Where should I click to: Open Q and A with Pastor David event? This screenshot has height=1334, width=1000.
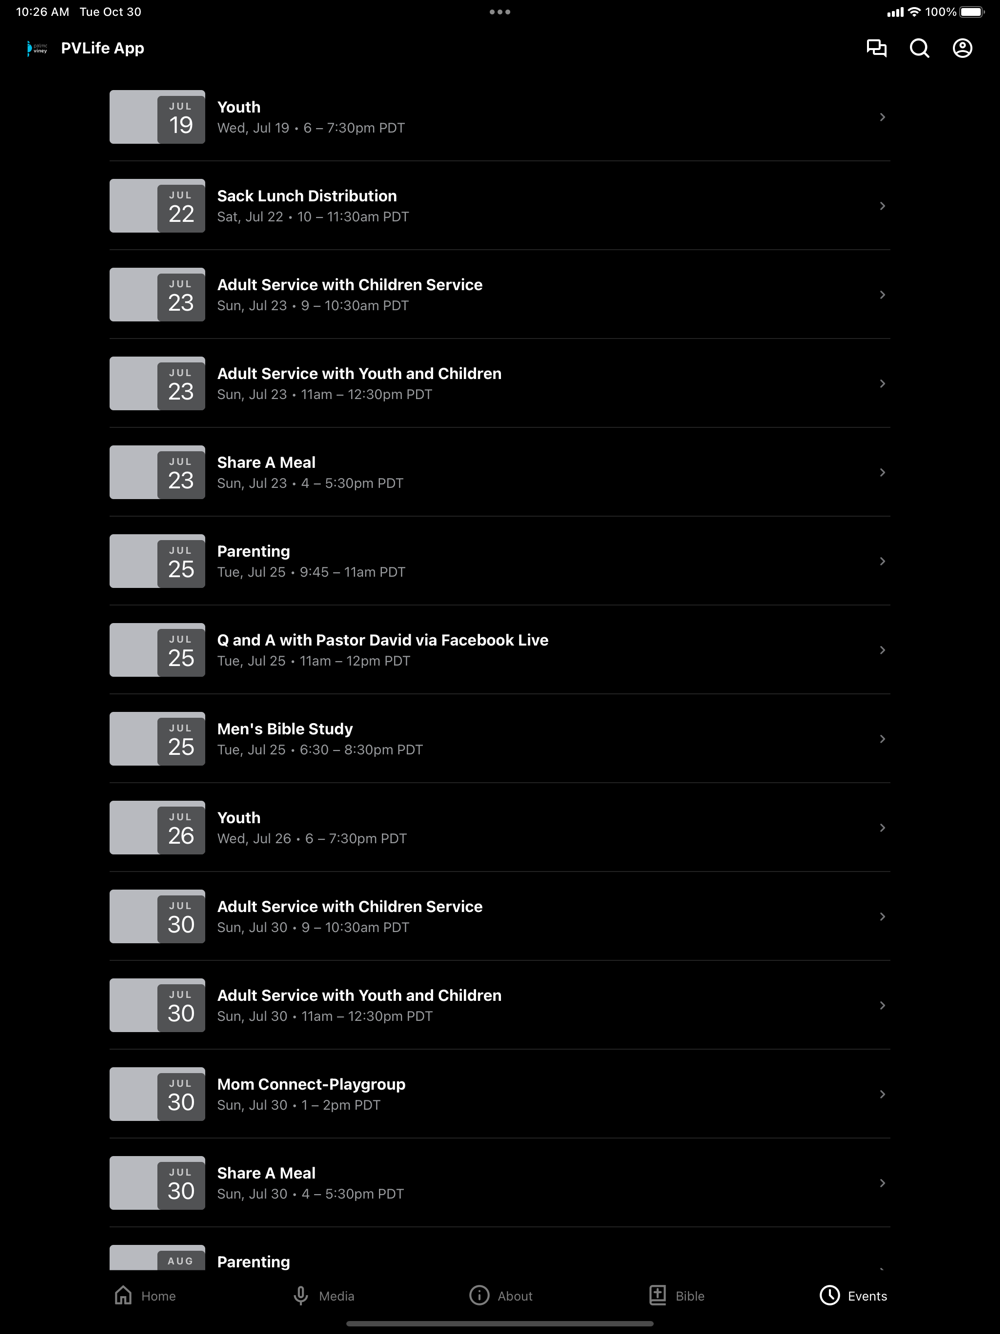tap(500, 650)
